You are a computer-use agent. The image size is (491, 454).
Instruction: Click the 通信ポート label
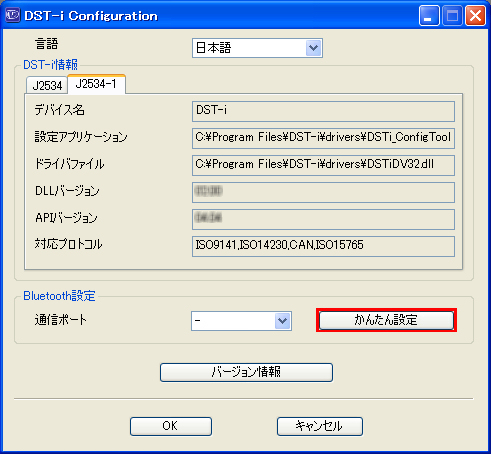coord(61,320)
